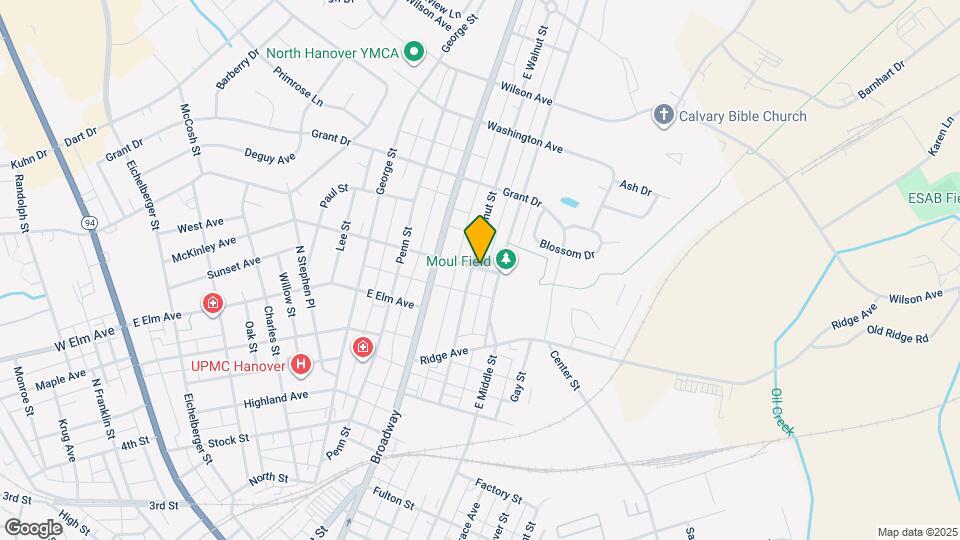The image size is (960, 540).
Task: Select the medical pin near E Elm Ave
Action: click(x=213, y=304)
